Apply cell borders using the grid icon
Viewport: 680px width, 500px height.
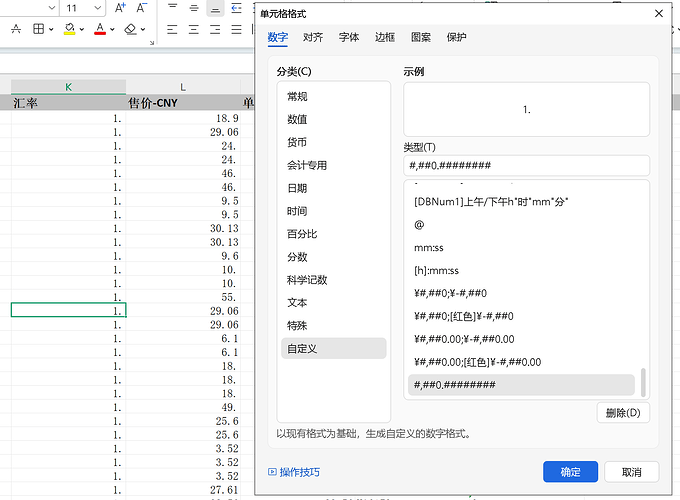pos(39,29)
